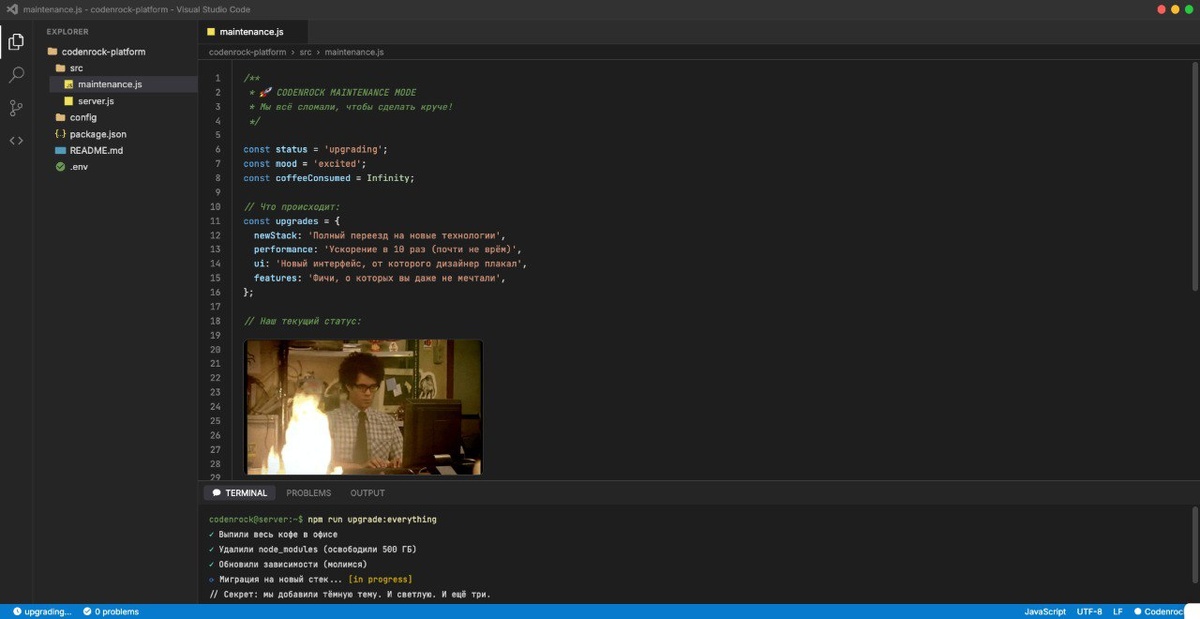This screenshot has height=619, width=1200.
Task: Click the rocket emoji in the comment
Action: (x=266, y=92)
